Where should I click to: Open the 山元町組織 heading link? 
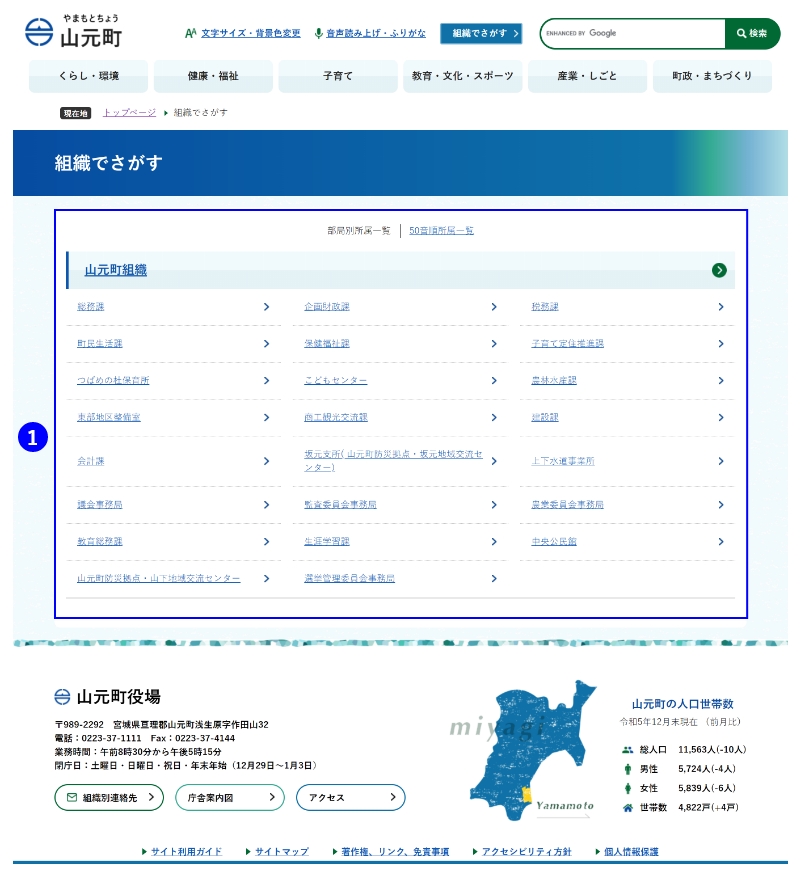[116, 270]
